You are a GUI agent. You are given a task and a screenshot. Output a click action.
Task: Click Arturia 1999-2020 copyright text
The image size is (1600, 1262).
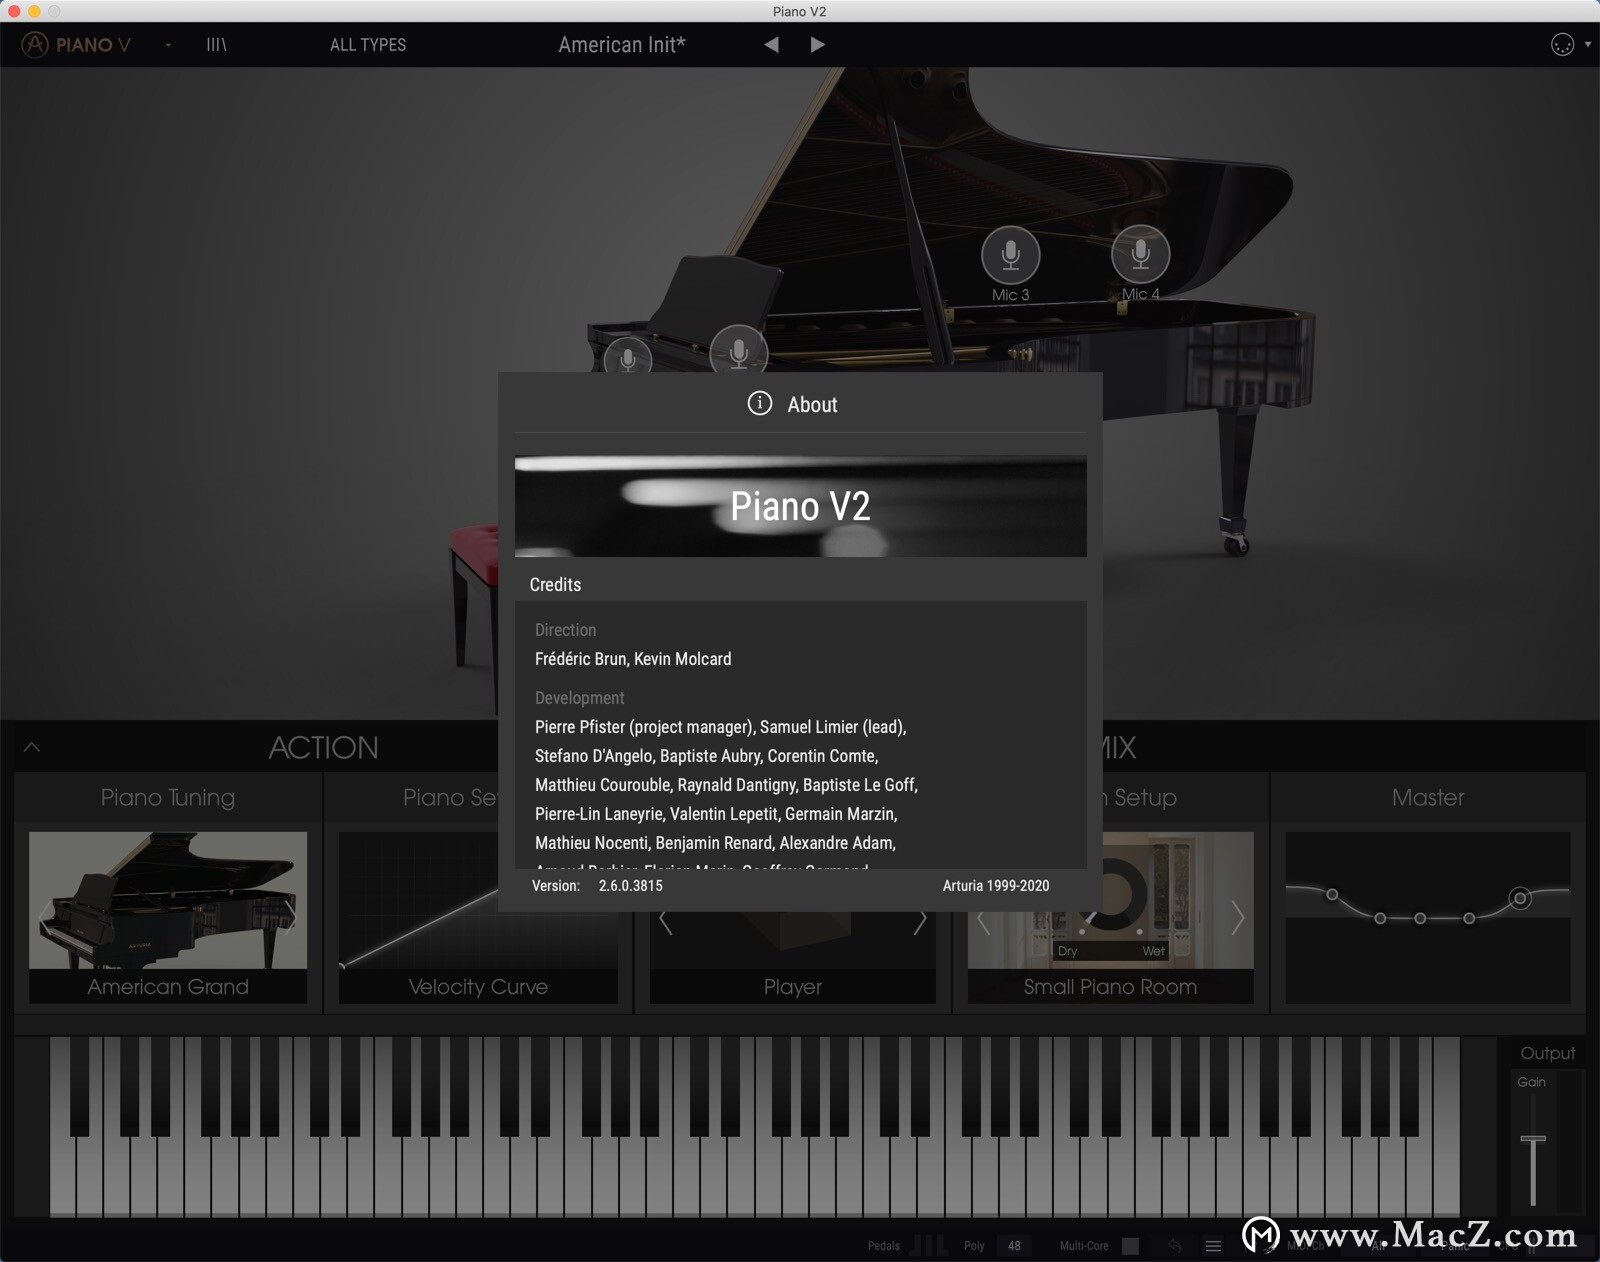(996, 886)
